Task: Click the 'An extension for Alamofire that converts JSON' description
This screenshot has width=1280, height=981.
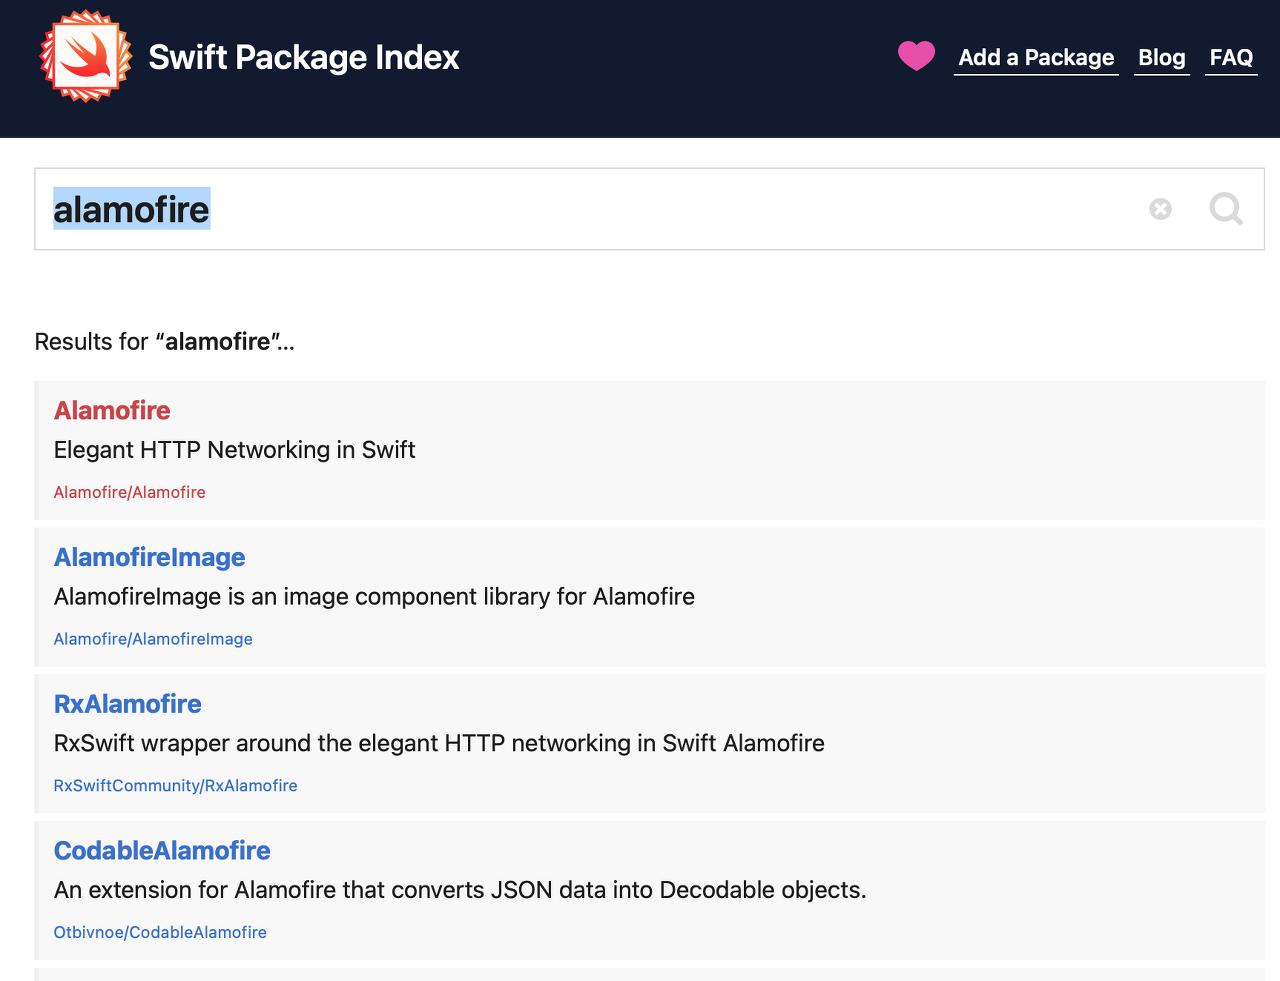Action: (460, 890)
